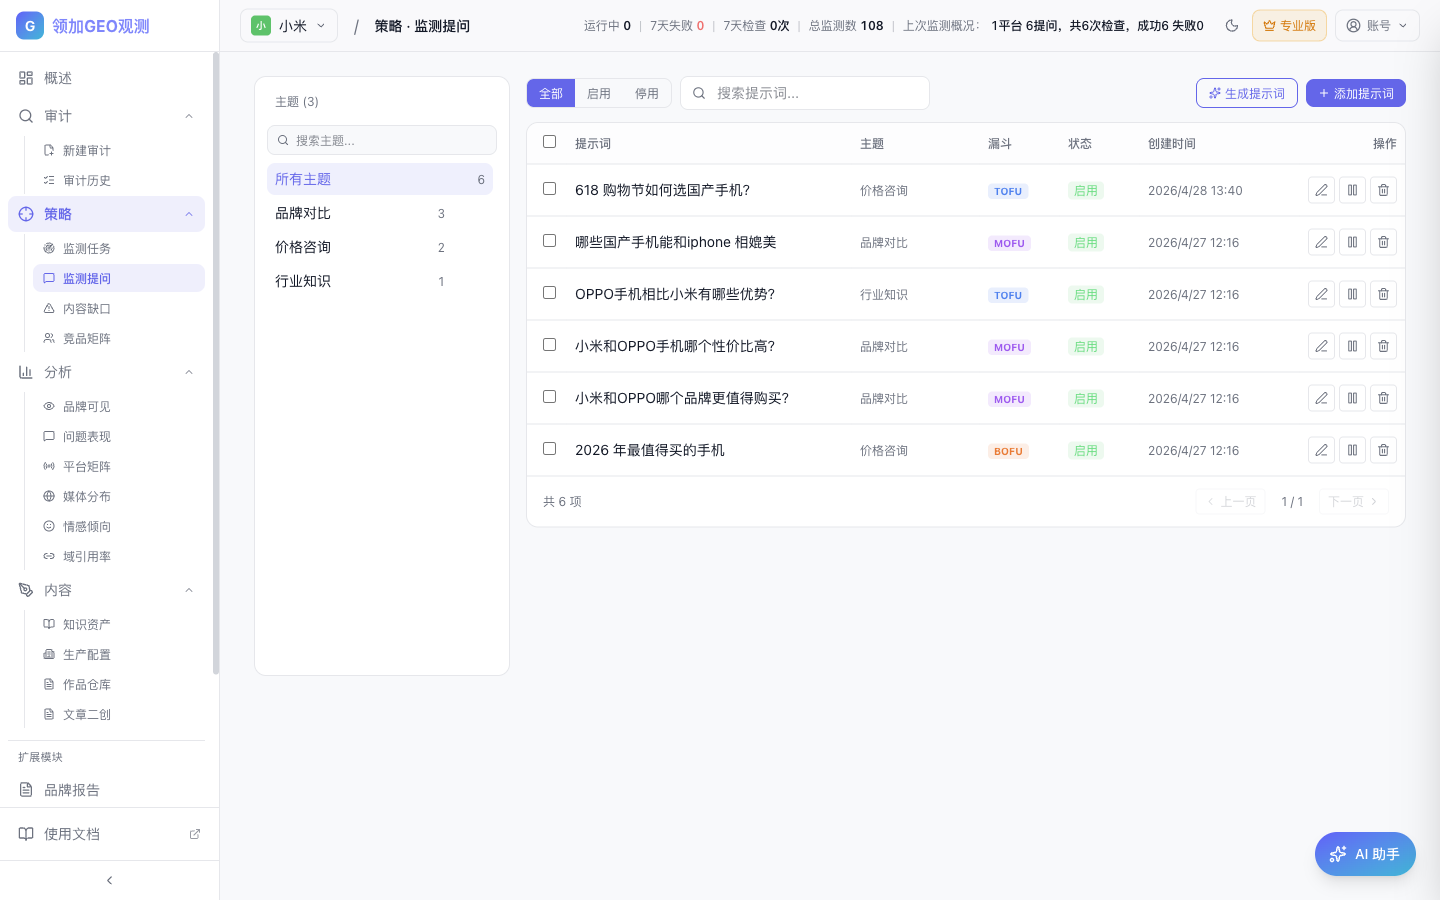The width and height of the screenshot is (1440, 900).
Task: Delete the 哪个性价比高 prompt
Action: [x=1383, y=346]
